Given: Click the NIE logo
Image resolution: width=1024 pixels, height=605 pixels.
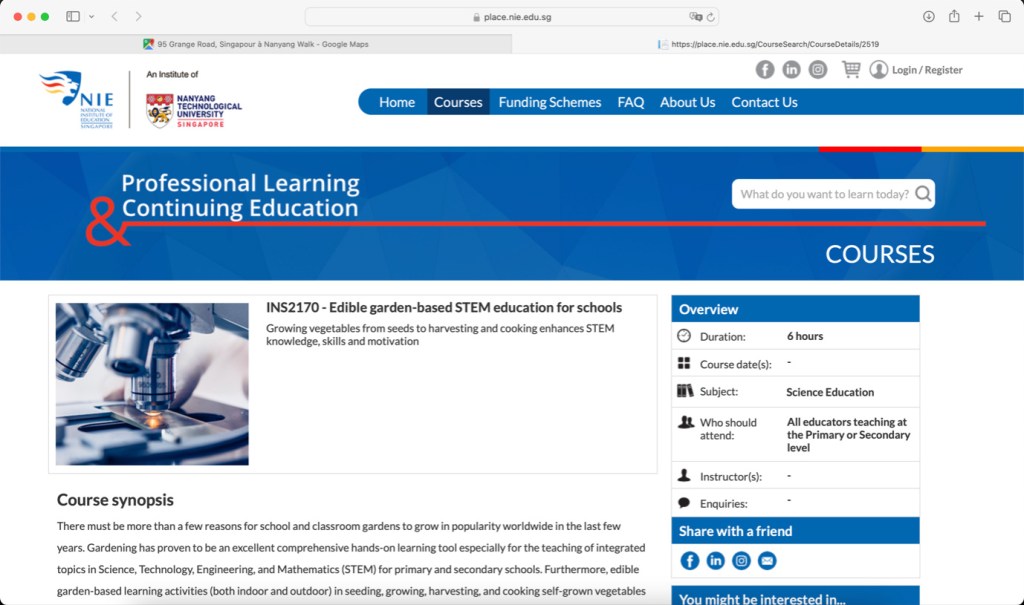Looking at the screenshot, I should pos(75,100).
